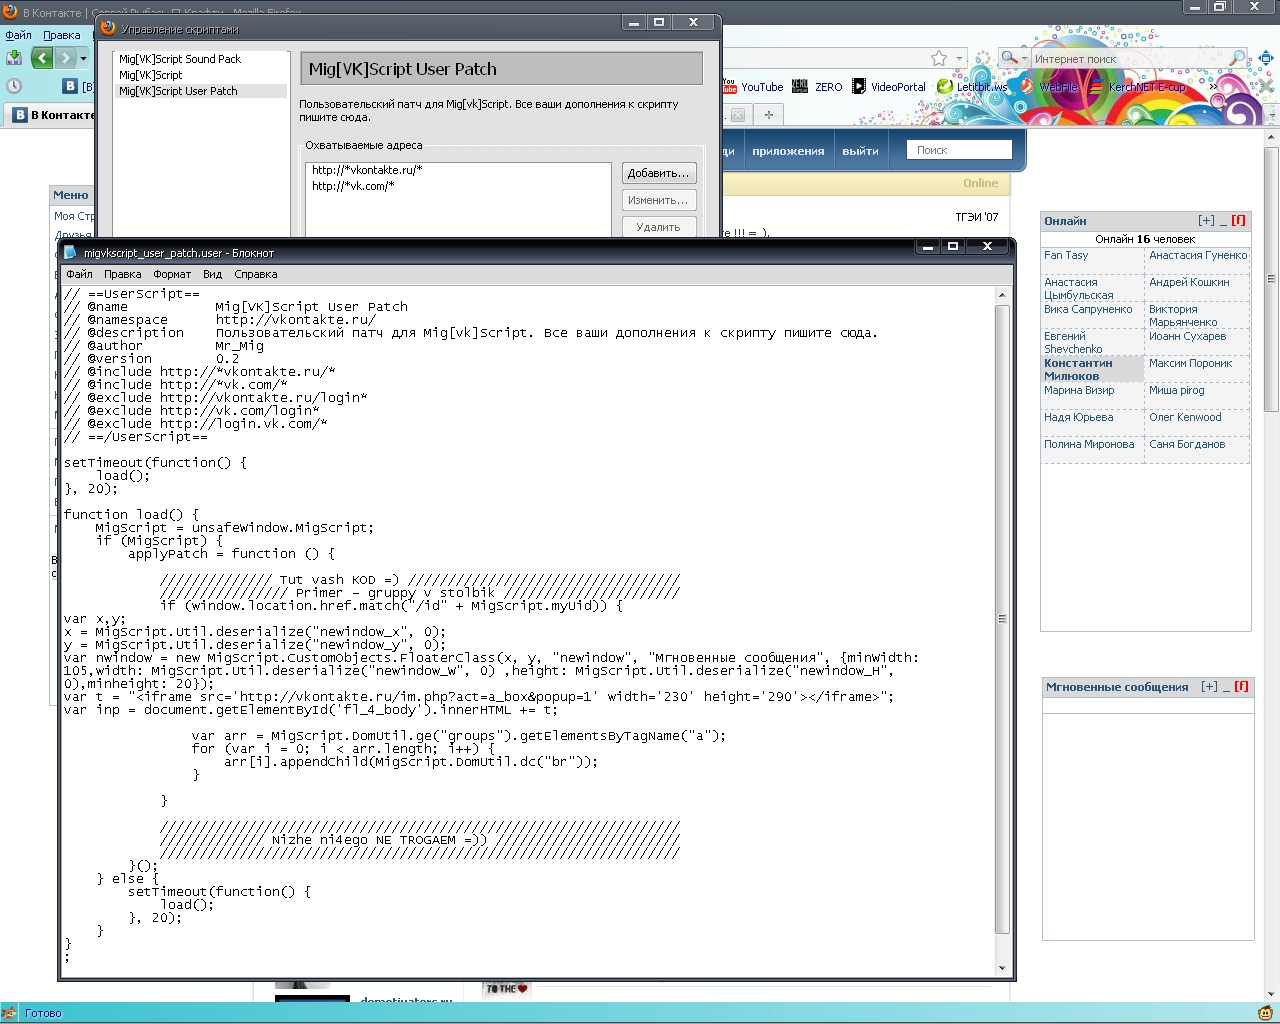Click Notepad's vertical scrollbar thumb
Viewport: 1280px width, 1024px height.
1002,619
